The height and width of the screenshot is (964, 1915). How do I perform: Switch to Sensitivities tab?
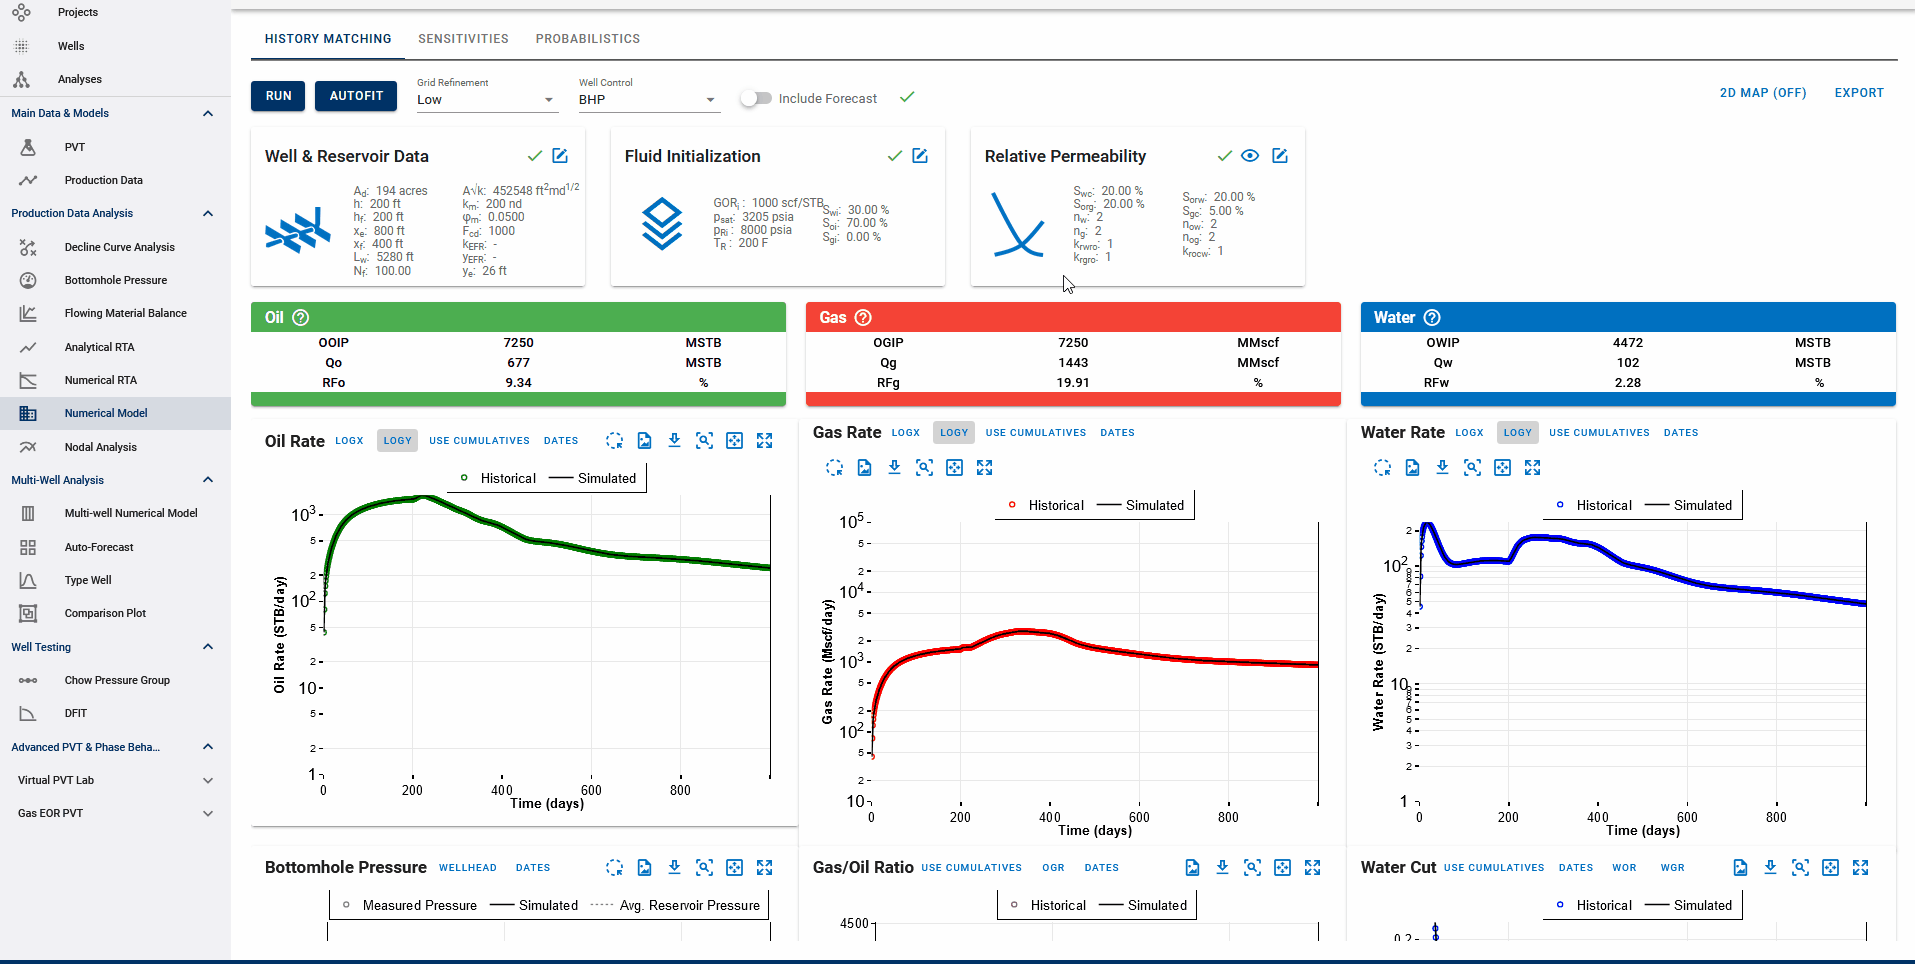tap(463, 39)
